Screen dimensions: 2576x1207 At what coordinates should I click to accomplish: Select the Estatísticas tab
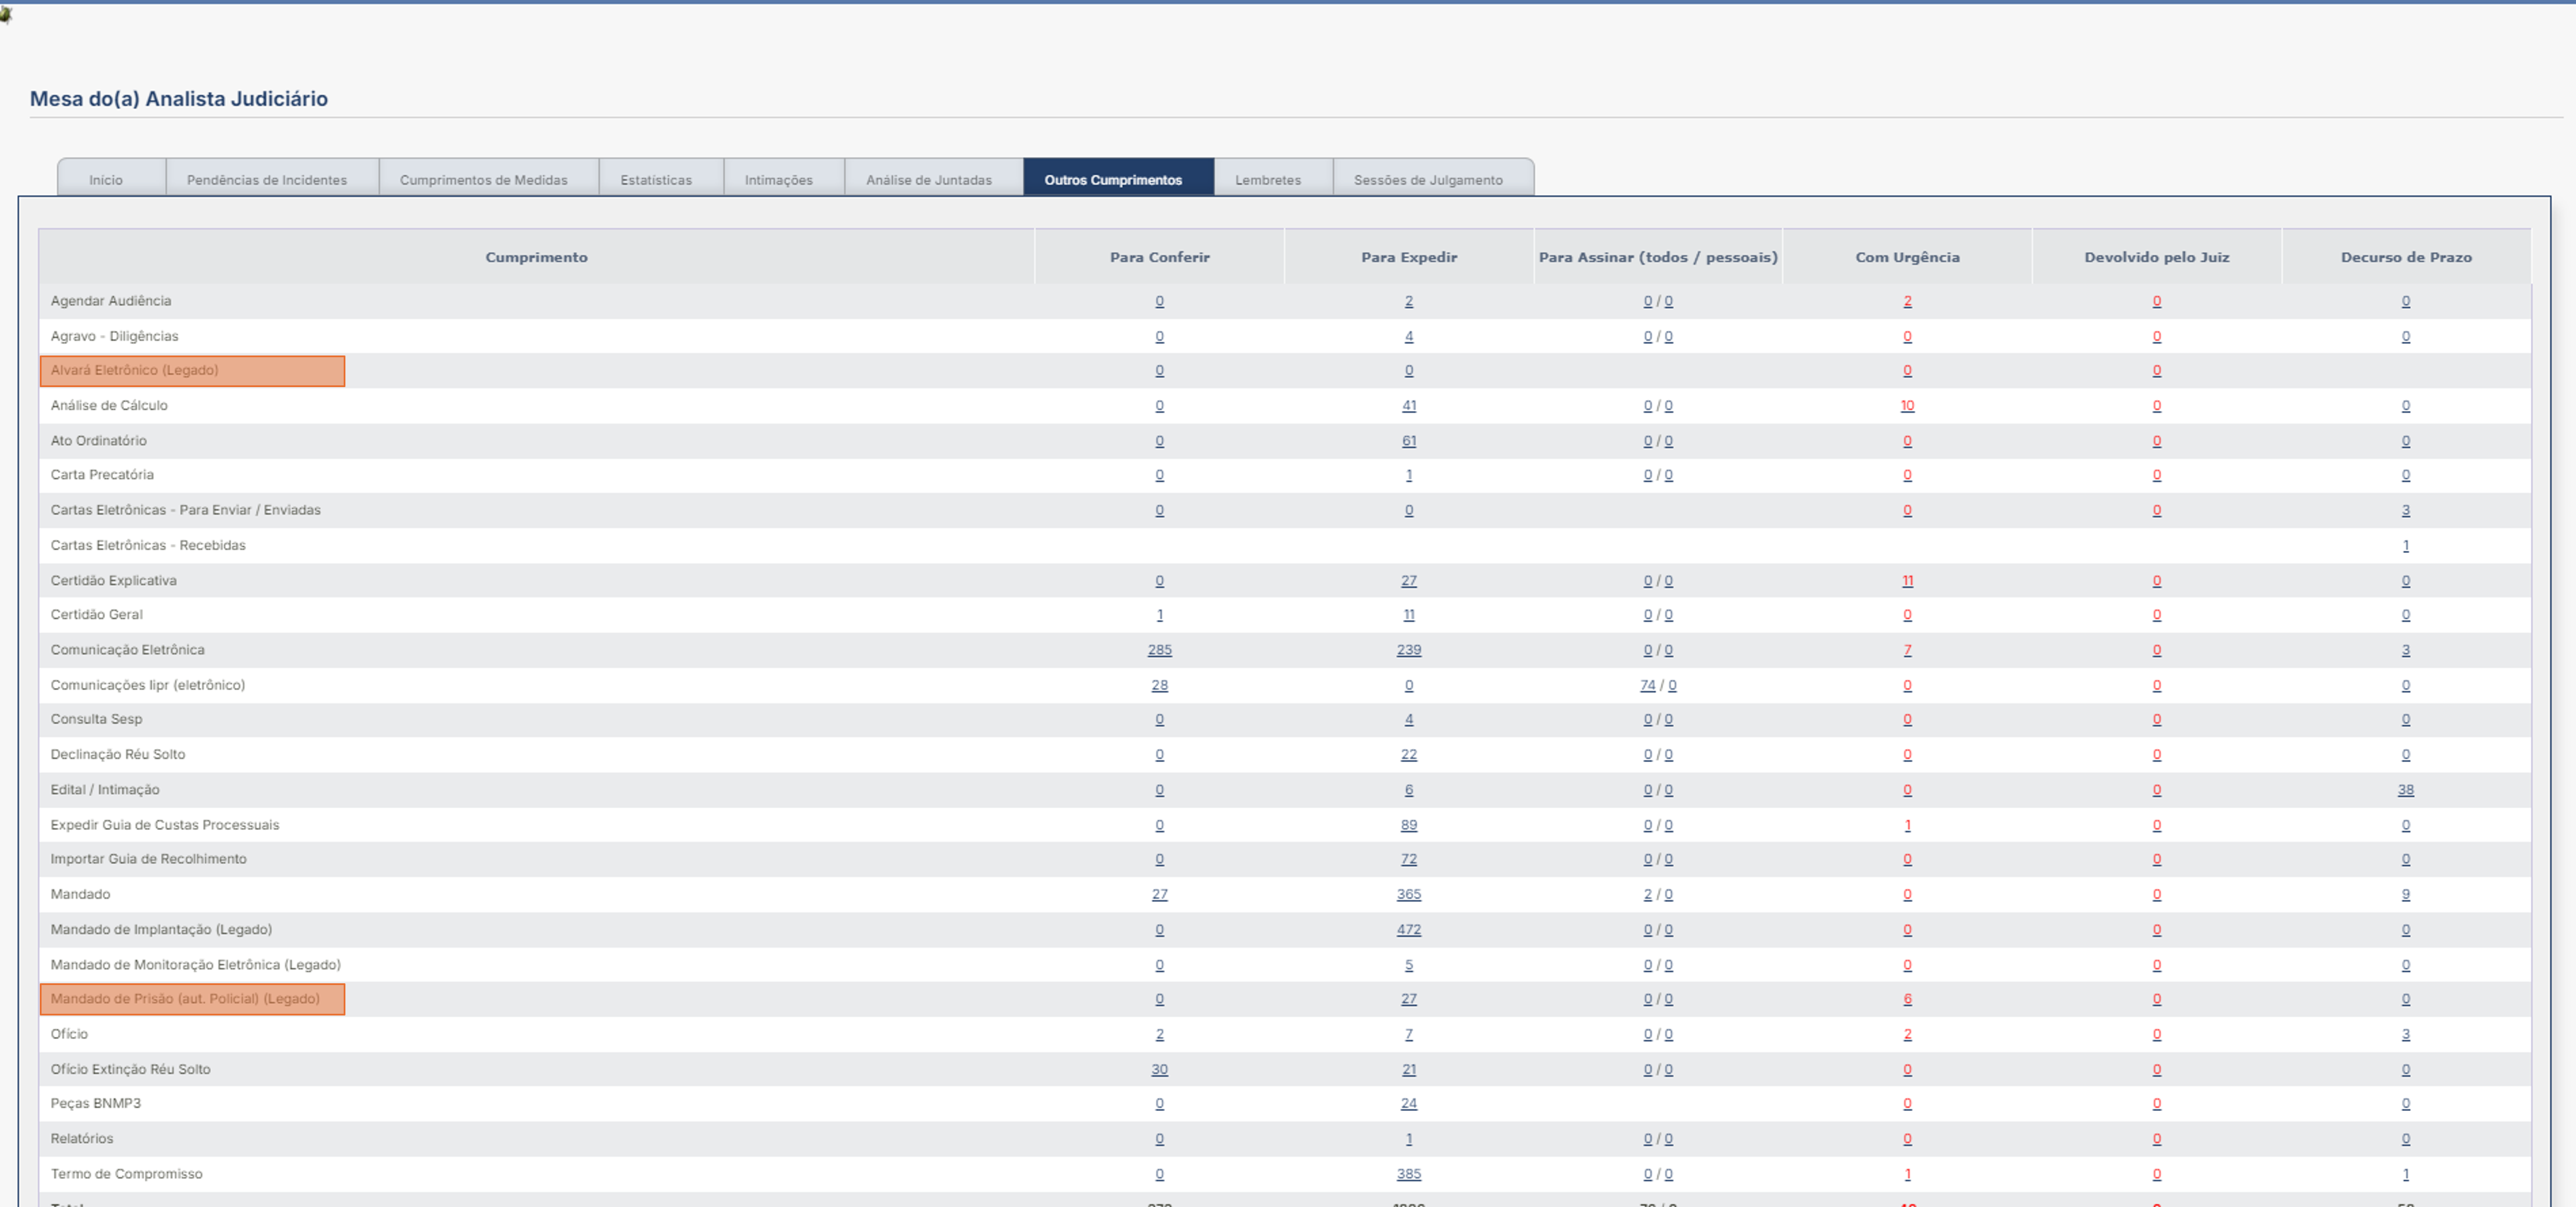(x=656, y=180)
